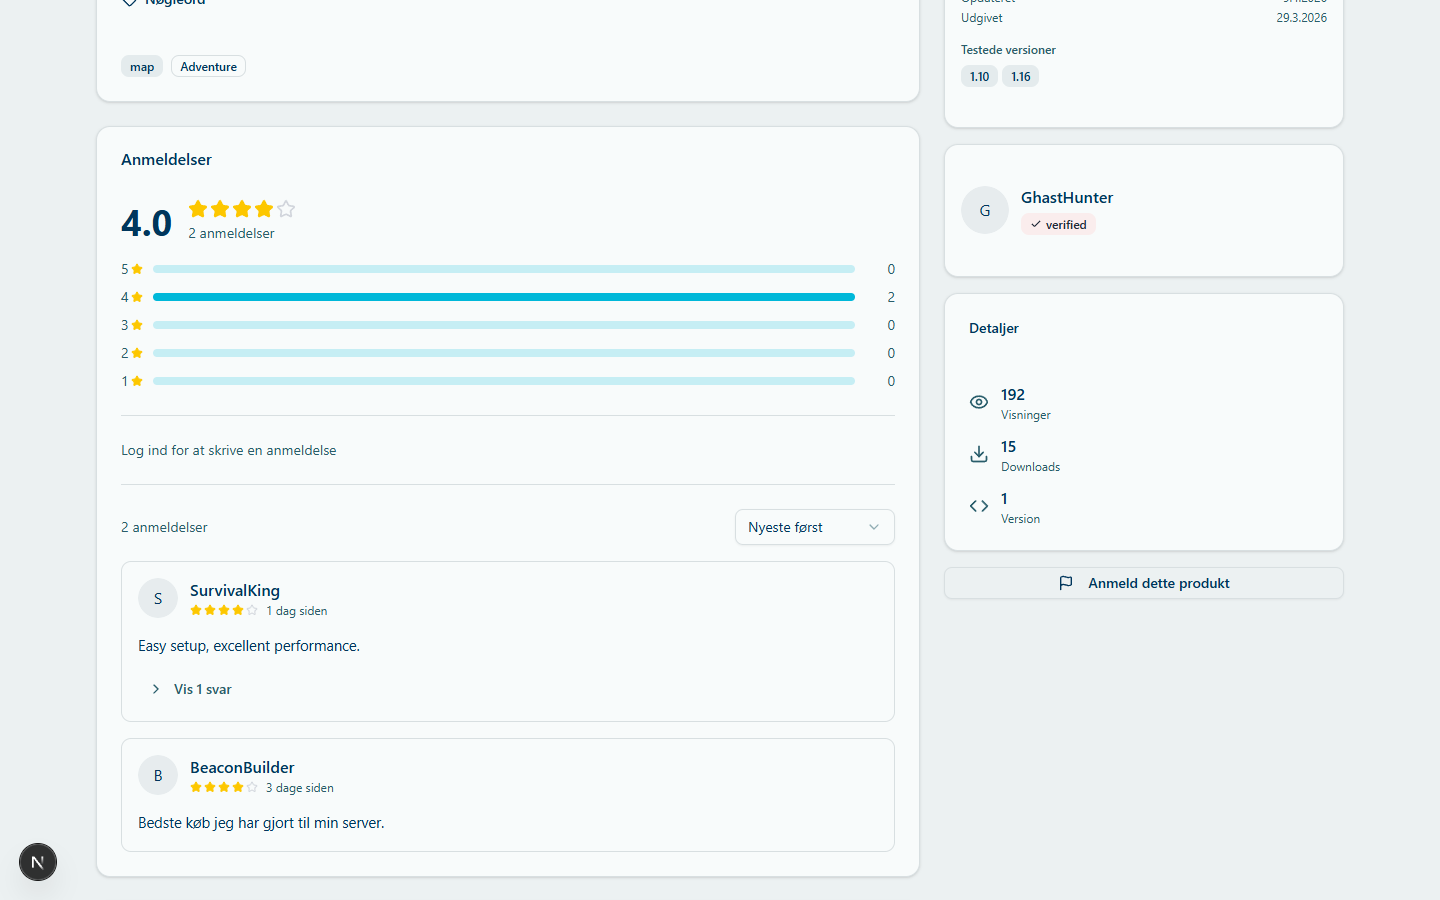Click the text 'Easy setup, excellent performance.'
The width and height of the screenshot is (1440, 900).
249,646
